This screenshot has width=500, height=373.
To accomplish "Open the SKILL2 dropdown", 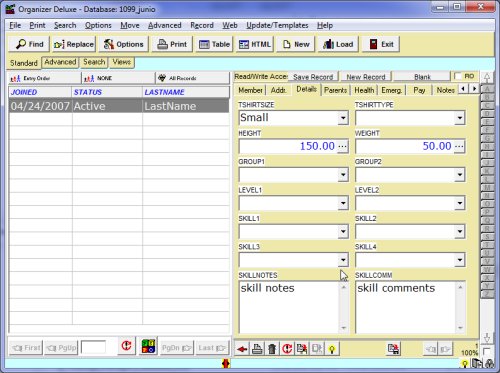I will coord(460,232).
